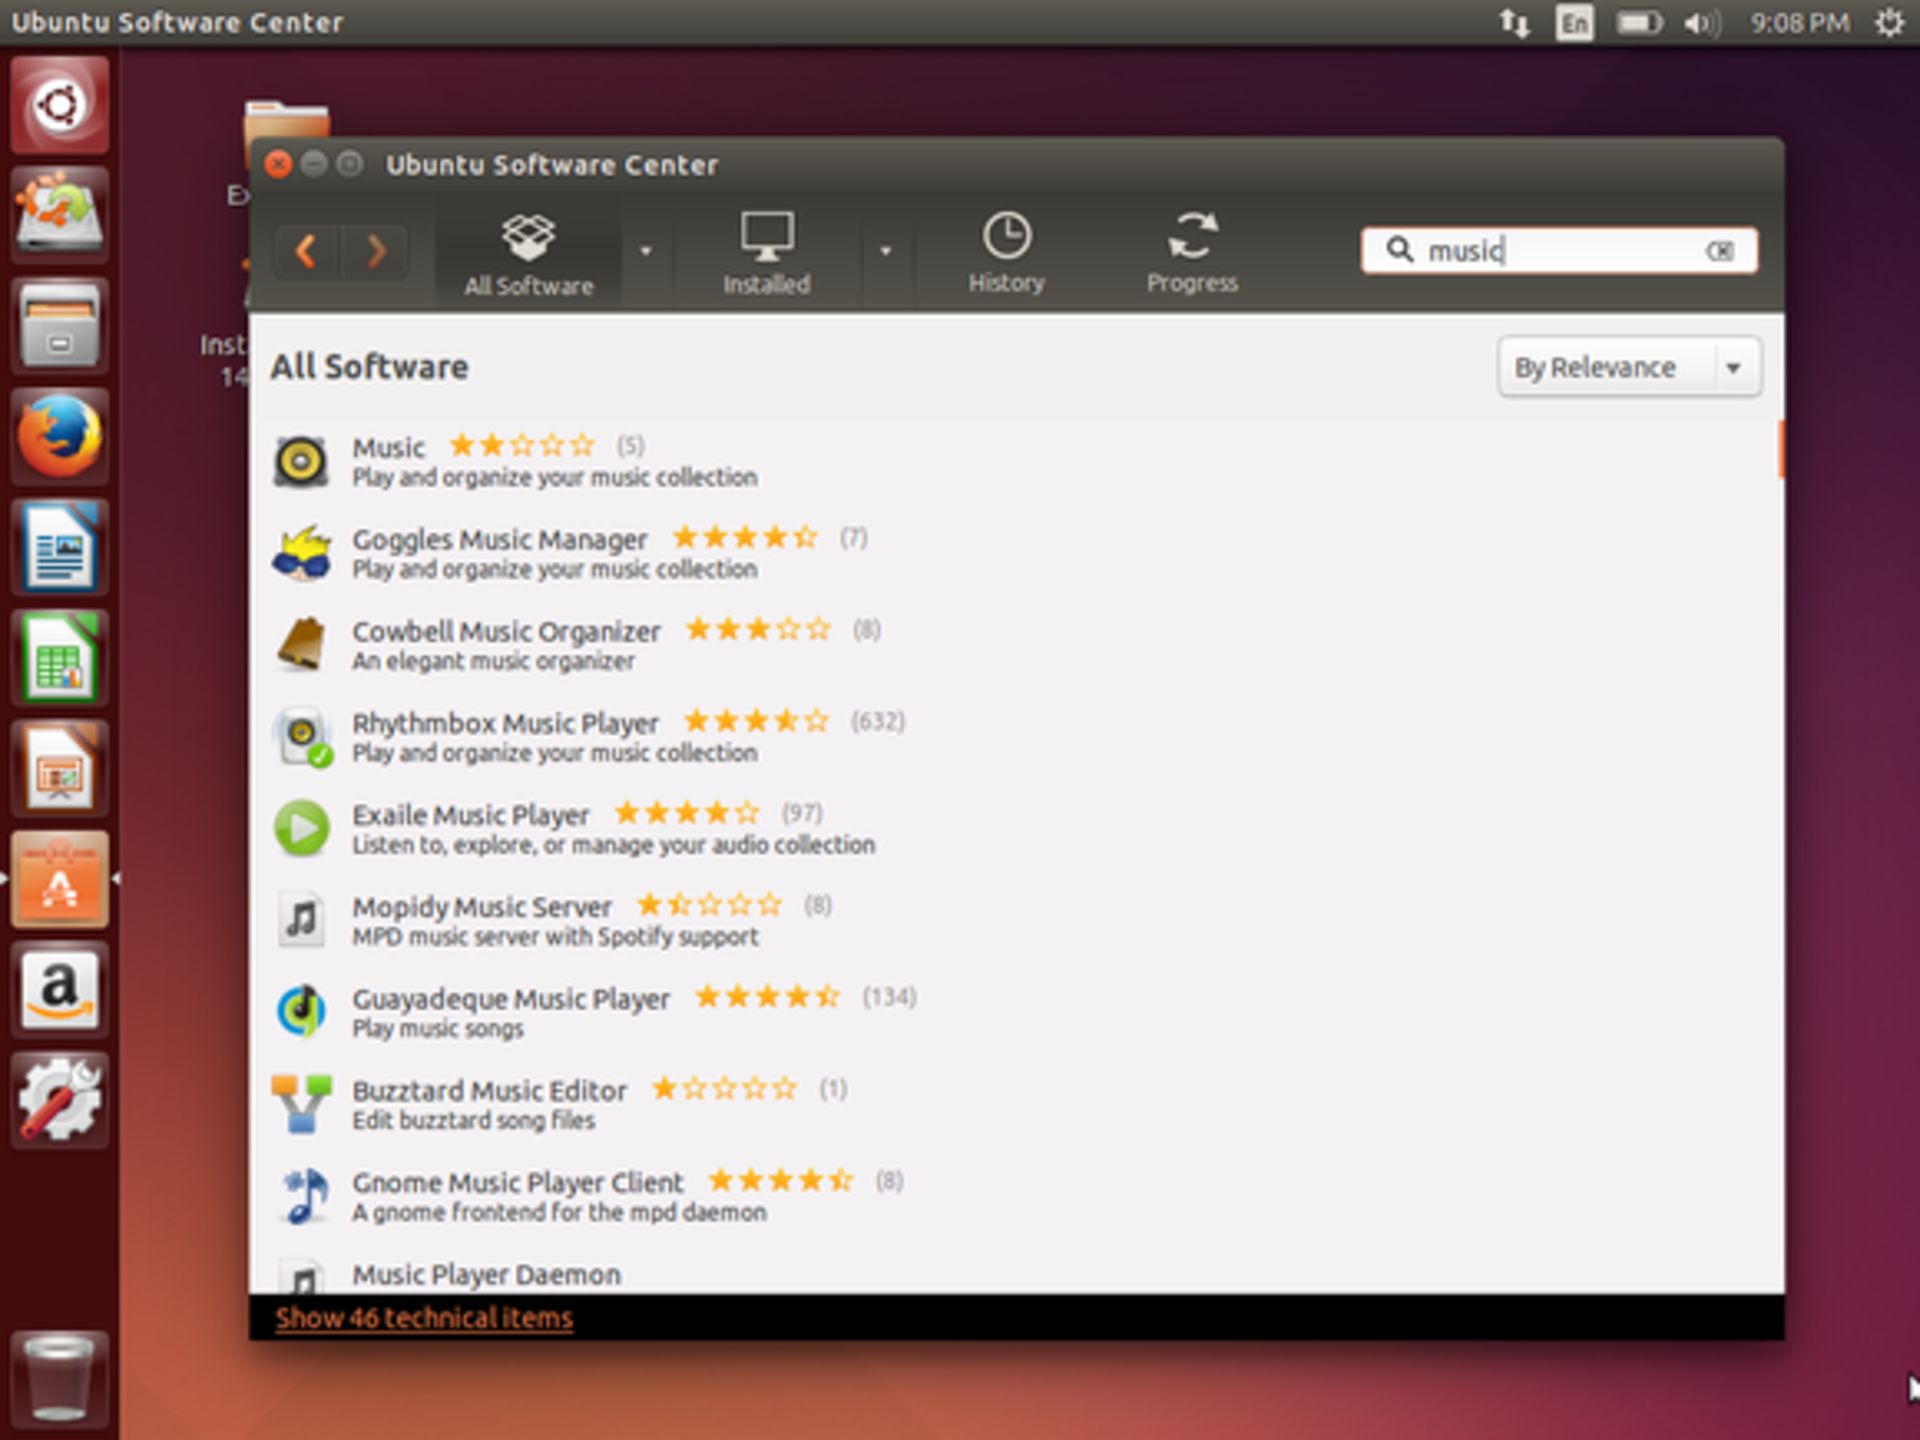Screen dimensions: 1920x1440
Task: Click the Music app speaker icon
Action: (301, 461)
